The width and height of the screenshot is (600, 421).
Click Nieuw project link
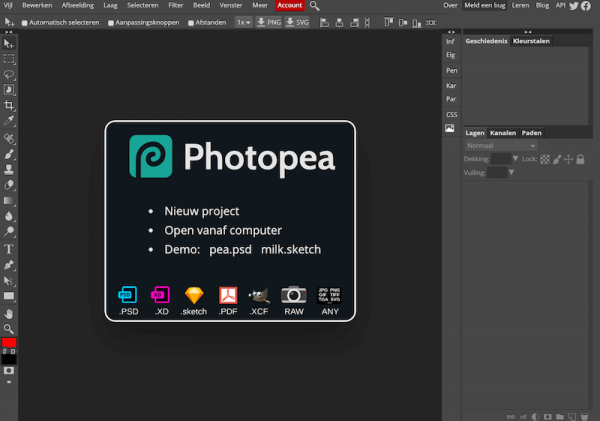(x=202, y=211)
